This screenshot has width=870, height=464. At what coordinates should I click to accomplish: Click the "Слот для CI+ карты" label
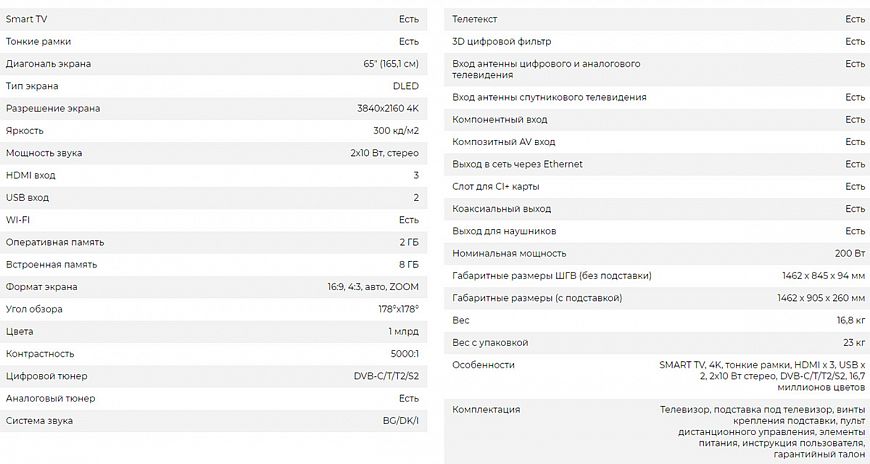pyautogui.click(x=498, y=186)
